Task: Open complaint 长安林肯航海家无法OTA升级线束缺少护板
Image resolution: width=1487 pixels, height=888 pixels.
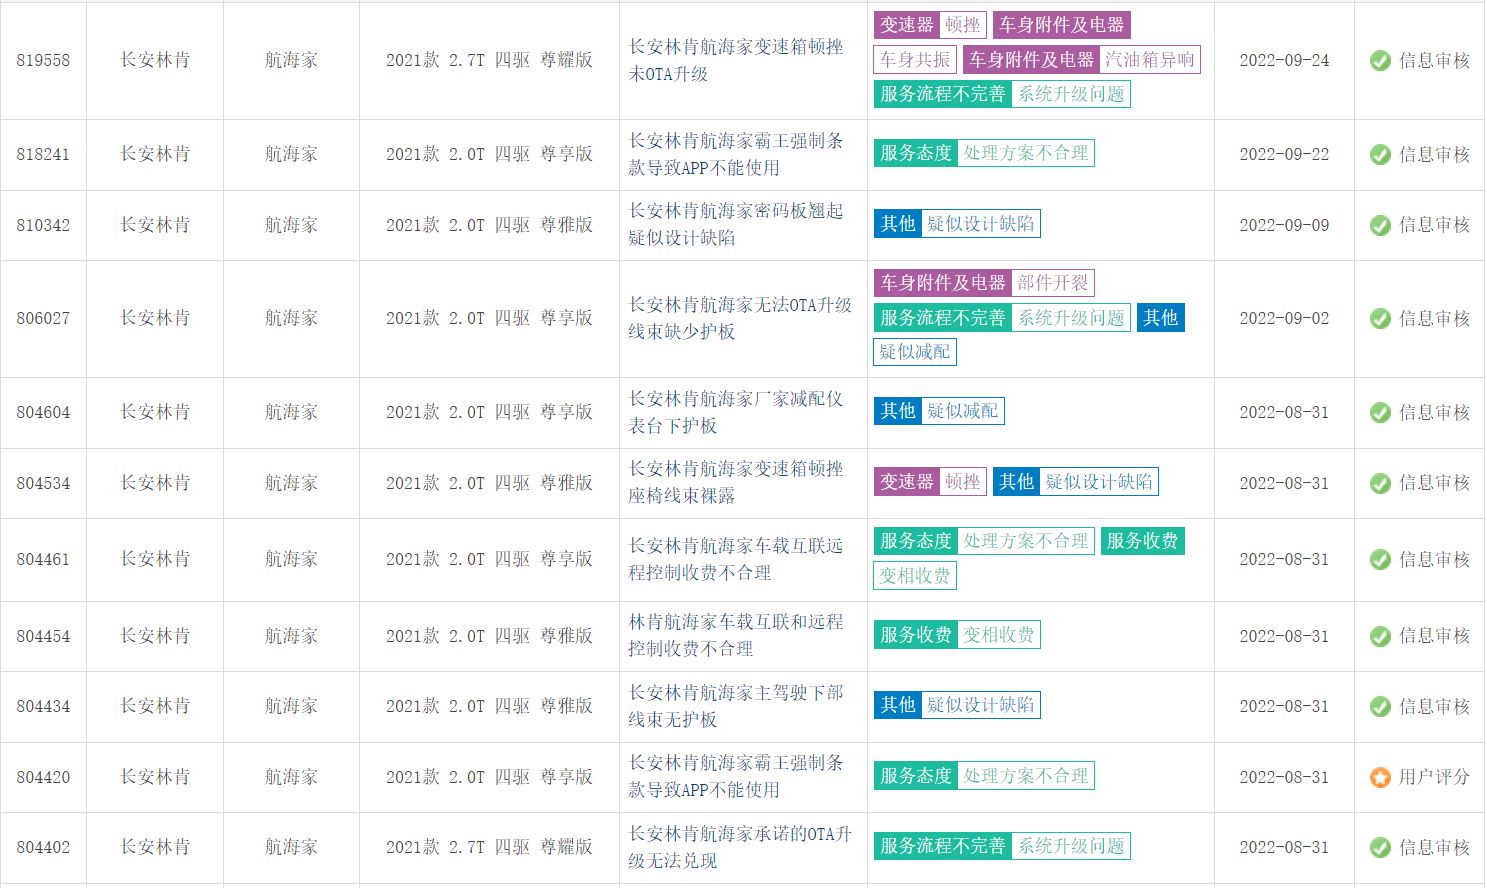Action: (x=740, y=318)
